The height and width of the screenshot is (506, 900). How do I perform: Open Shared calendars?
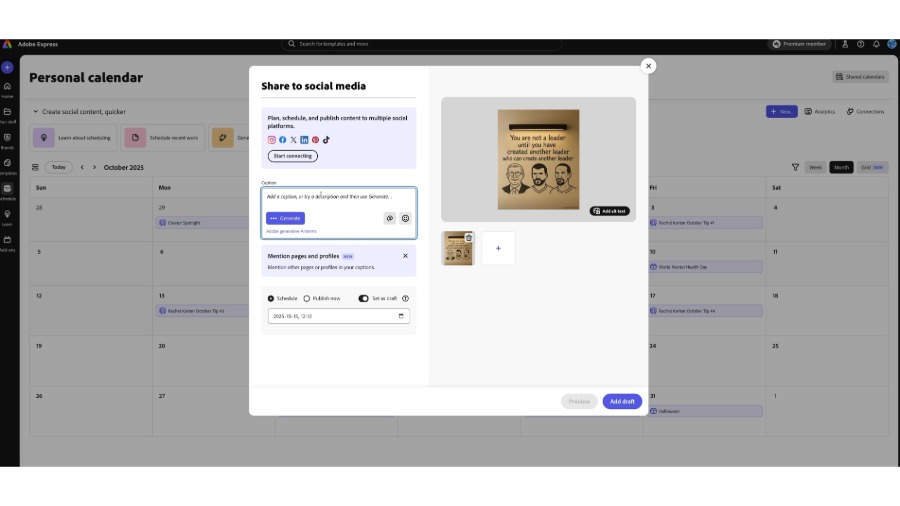tap(860, 77)
